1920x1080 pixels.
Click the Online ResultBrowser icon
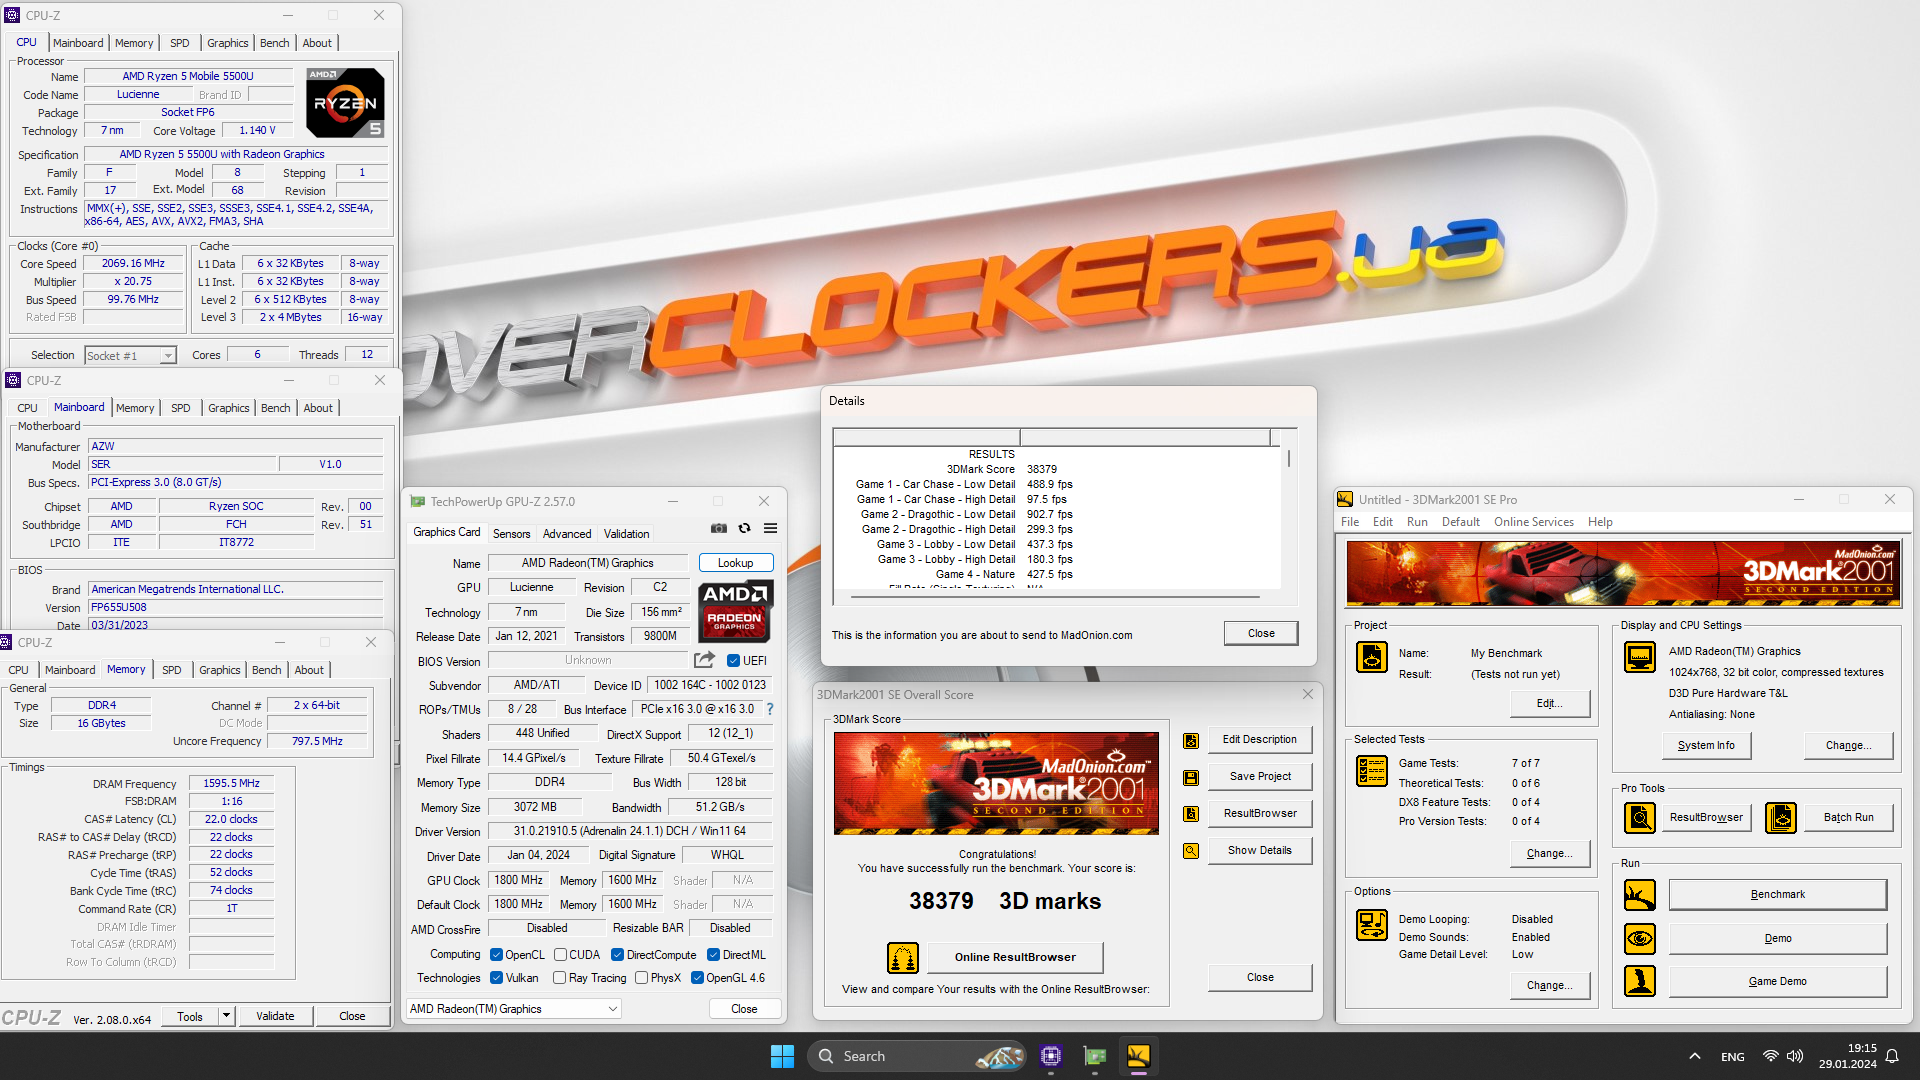[x=903, y=958]
